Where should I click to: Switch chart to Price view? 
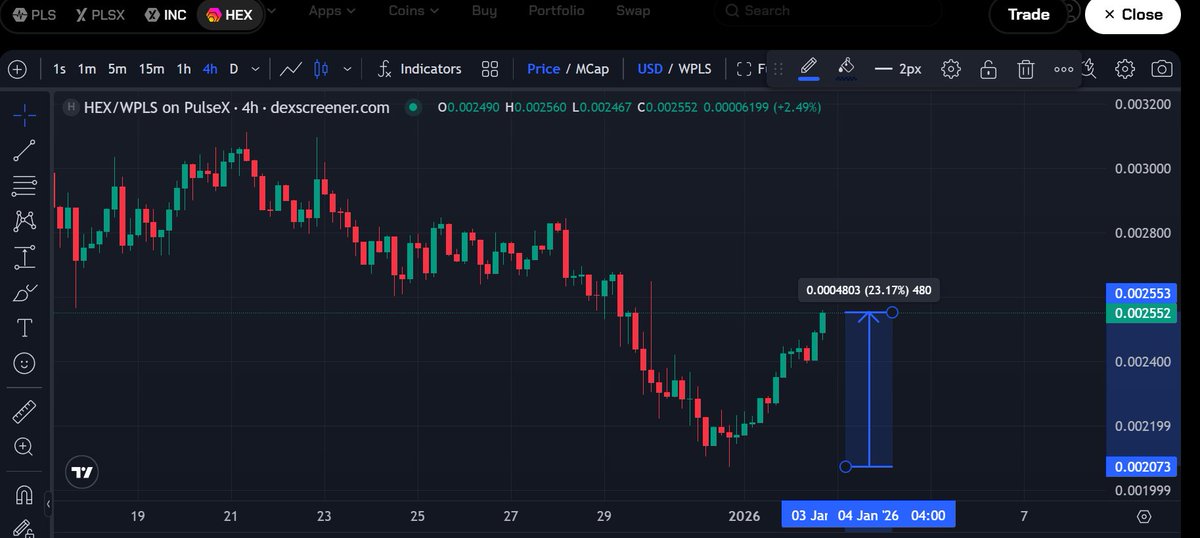tap(543, 69)
